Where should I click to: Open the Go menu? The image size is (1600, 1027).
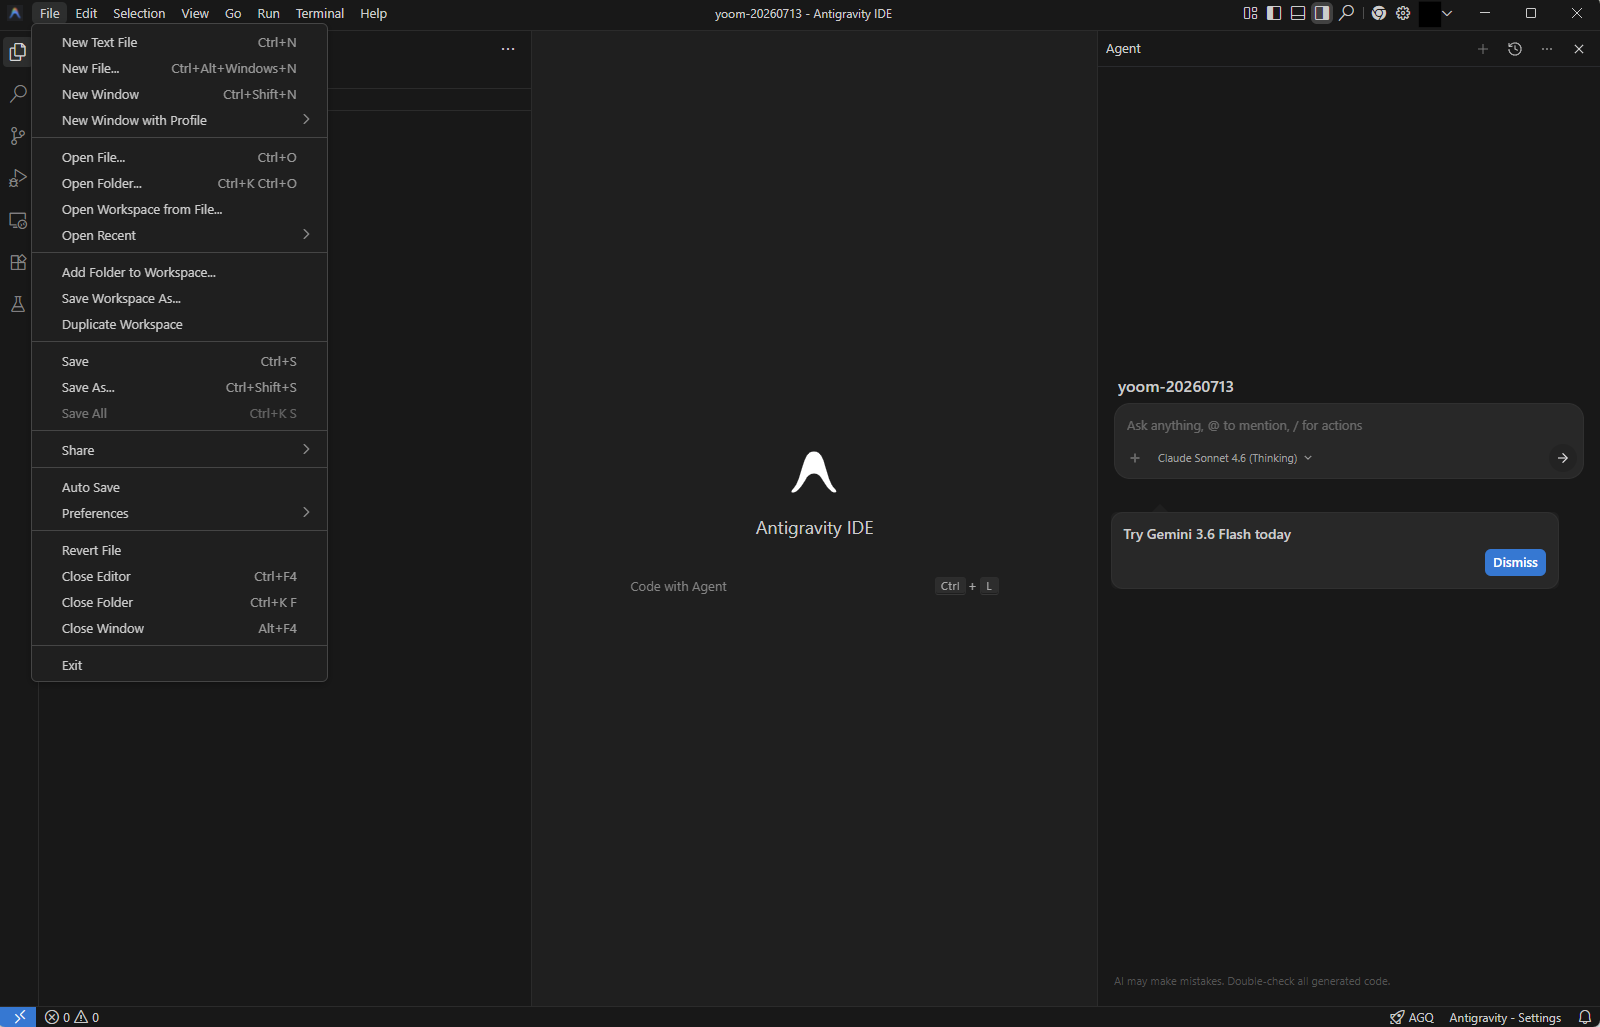tap(233, 13)
